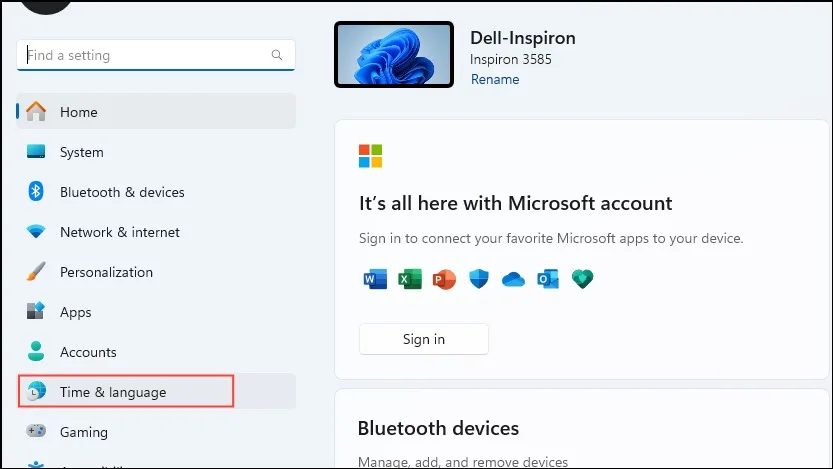Viewport: 833px width, 469px height.
Task: Open Personalization settings
Action: point(156,272)
